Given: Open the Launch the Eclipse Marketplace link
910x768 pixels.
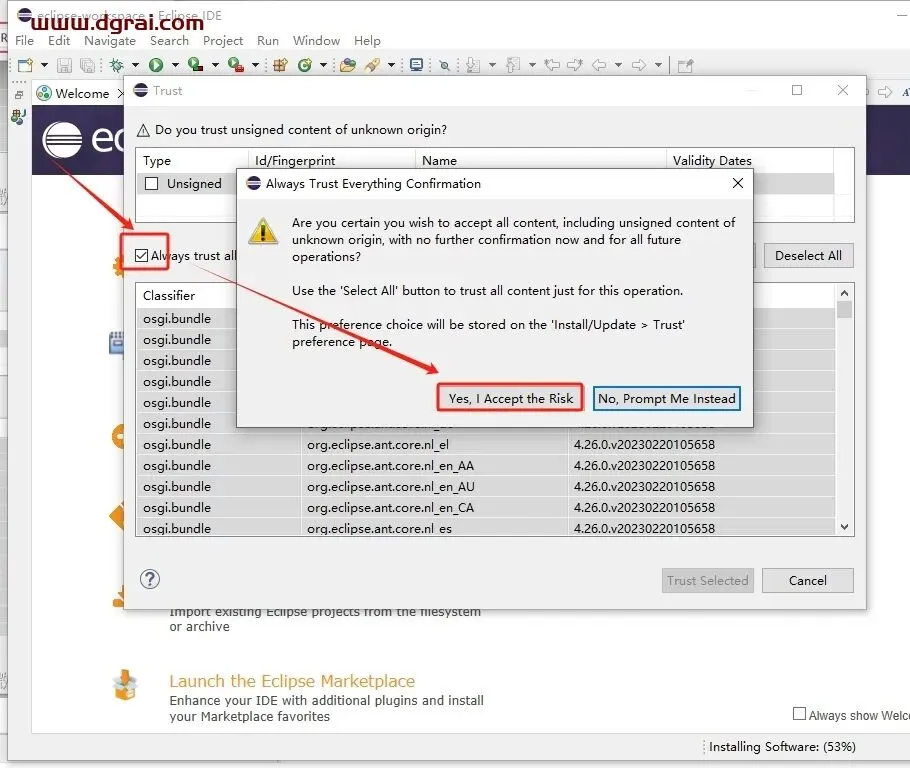Looking at the screenshot, I should pyautogui.click(x=292, y=680).
